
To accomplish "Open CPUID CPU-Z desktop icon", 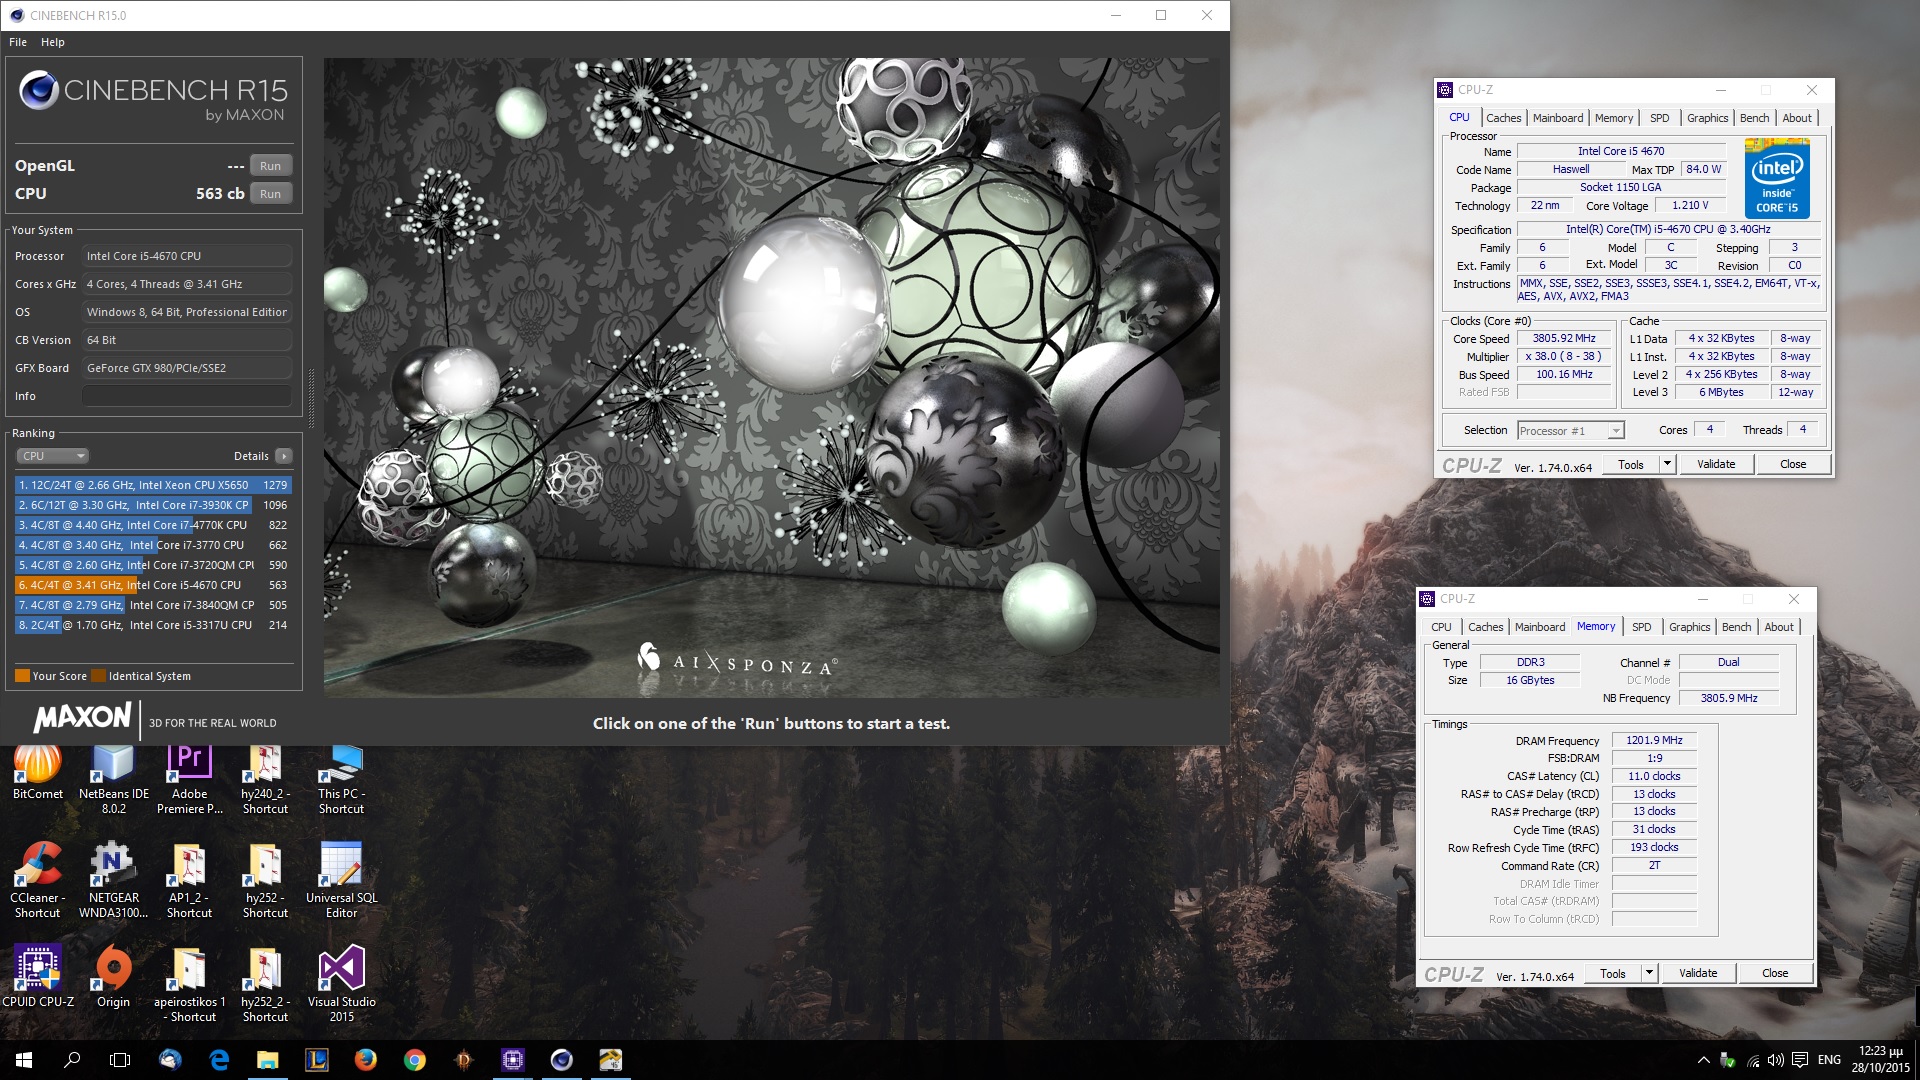I will [38, 976].
